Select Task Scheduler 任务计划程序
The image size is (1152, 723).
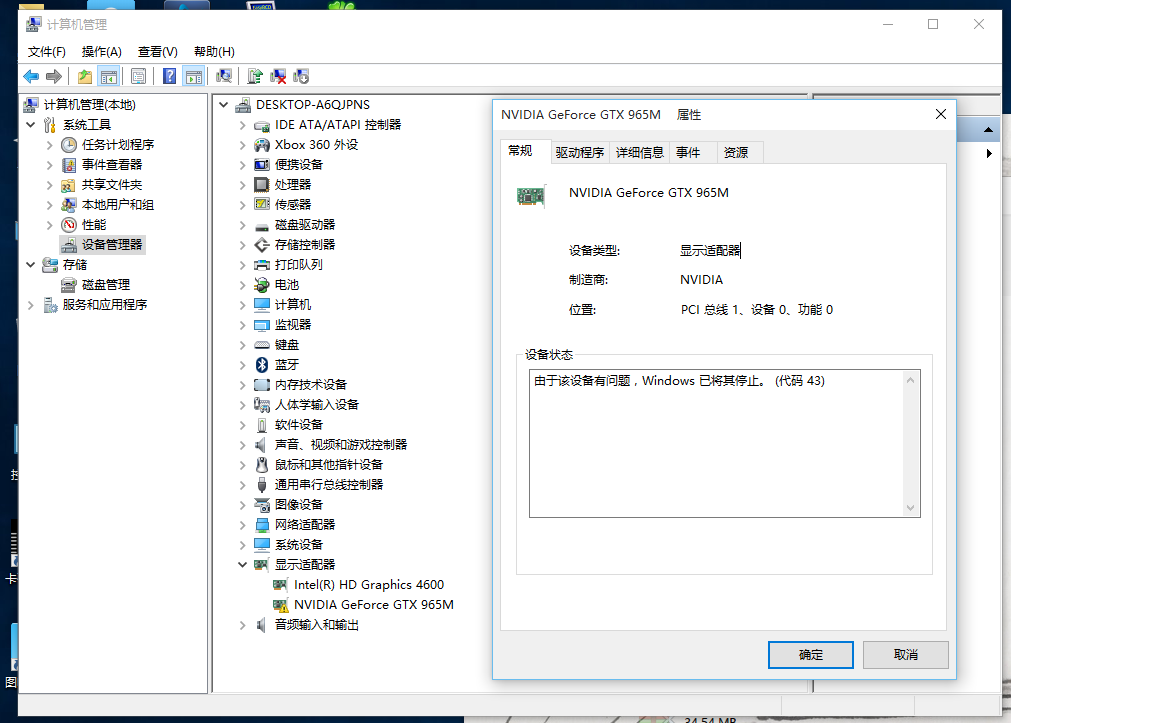pos(118,145)
